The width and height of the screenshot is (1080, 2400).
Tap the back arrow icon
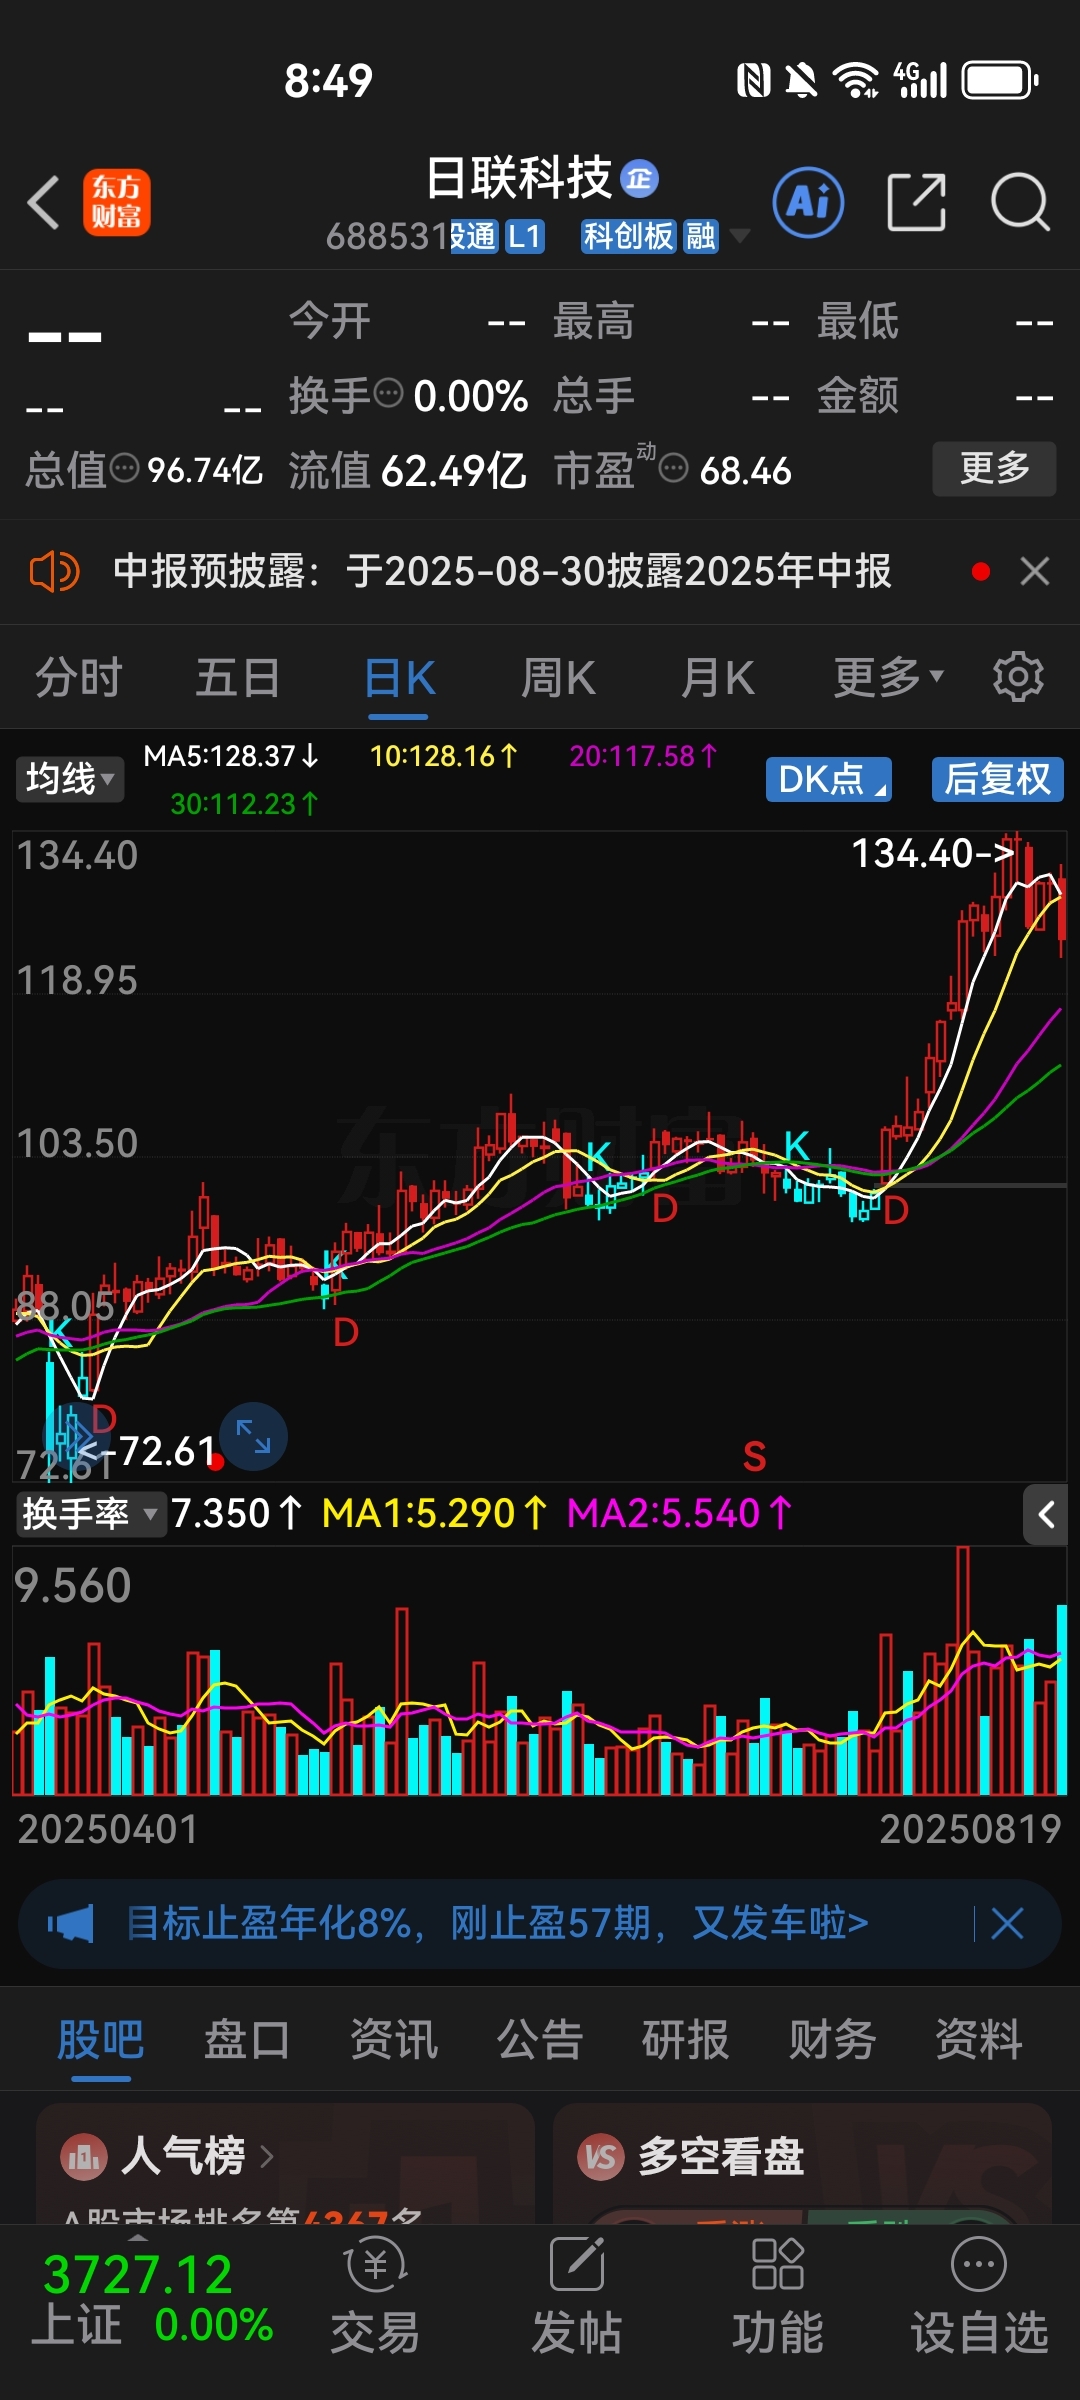coord(44,202)
